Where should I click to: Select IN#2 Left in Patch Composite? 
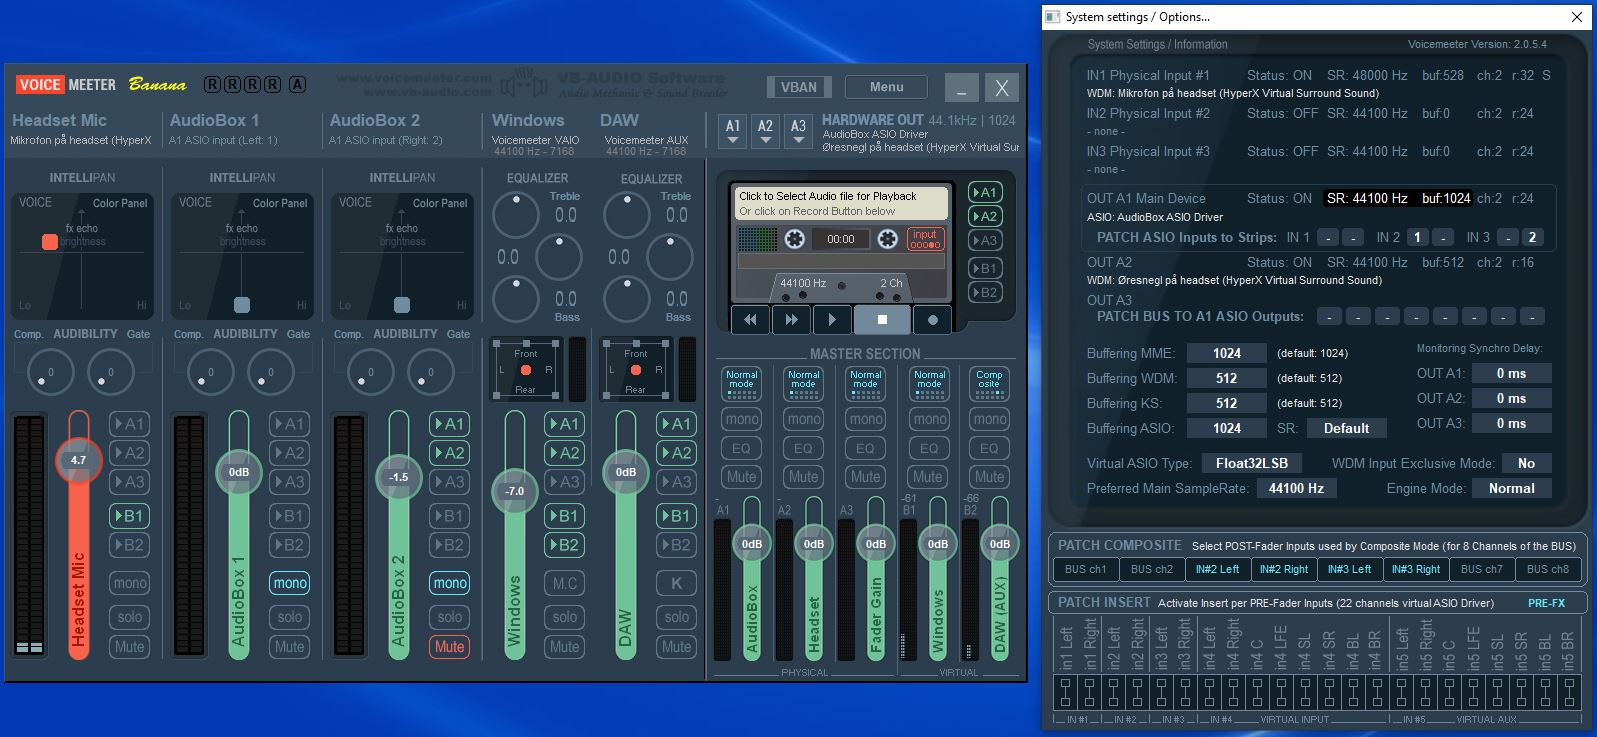click(x=1217, y=569)
